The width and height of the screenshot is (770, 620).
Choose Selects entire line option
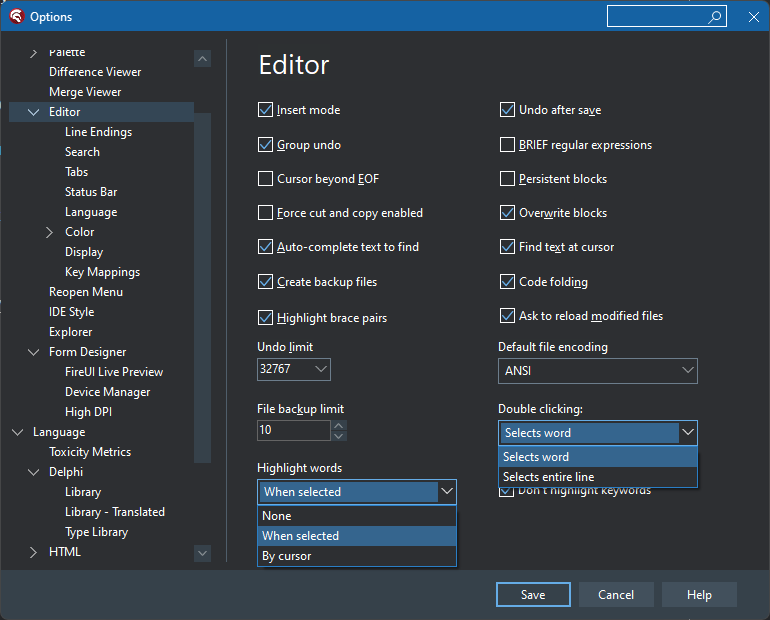[598, 477]
